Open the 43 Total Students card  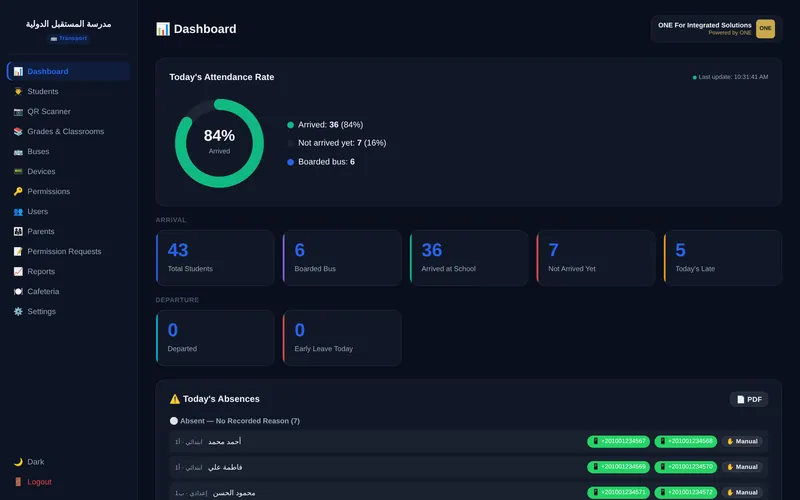[x=215, y=258]
